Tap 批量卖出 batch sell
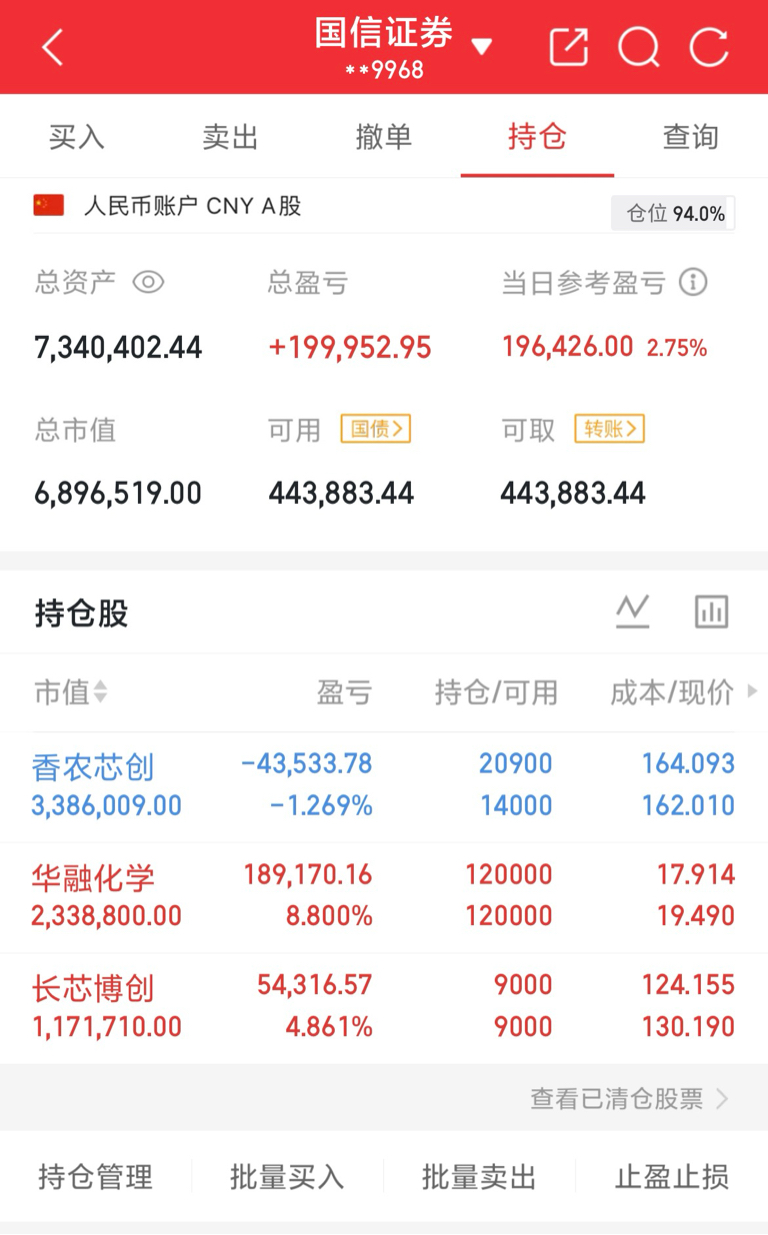 (x=480, y=1177)
